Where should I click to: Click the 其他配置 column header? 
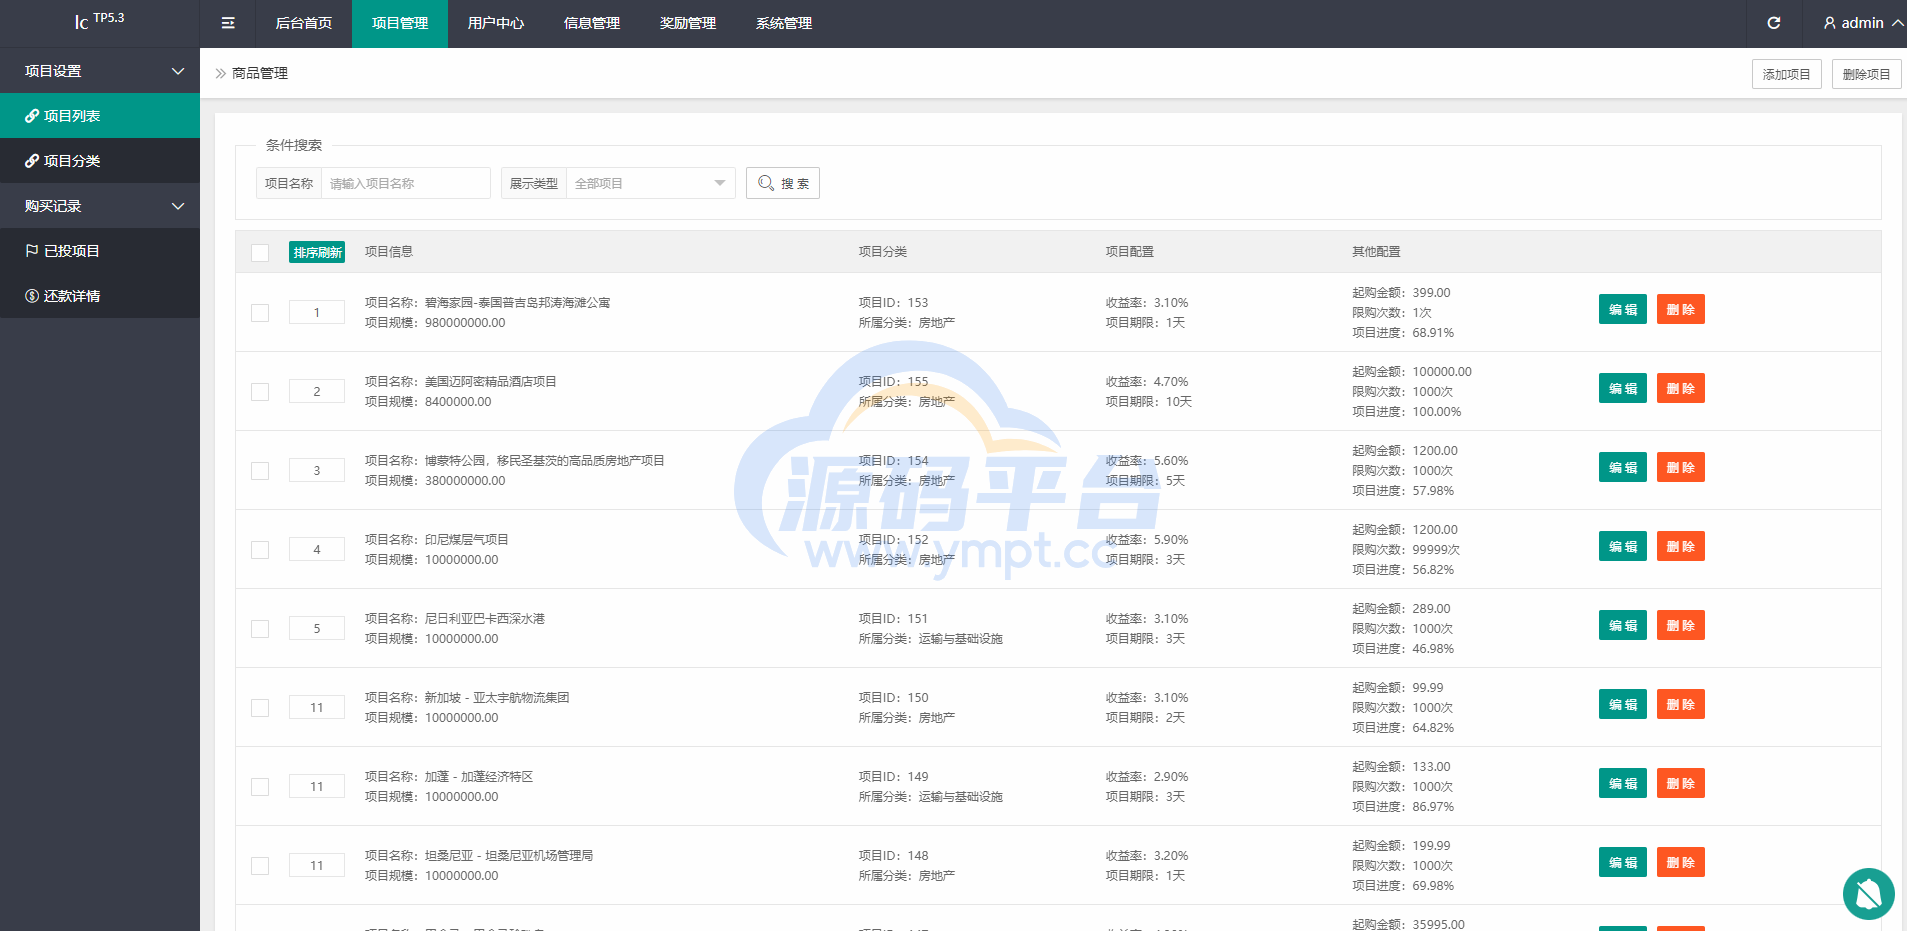coord(1377,252)
